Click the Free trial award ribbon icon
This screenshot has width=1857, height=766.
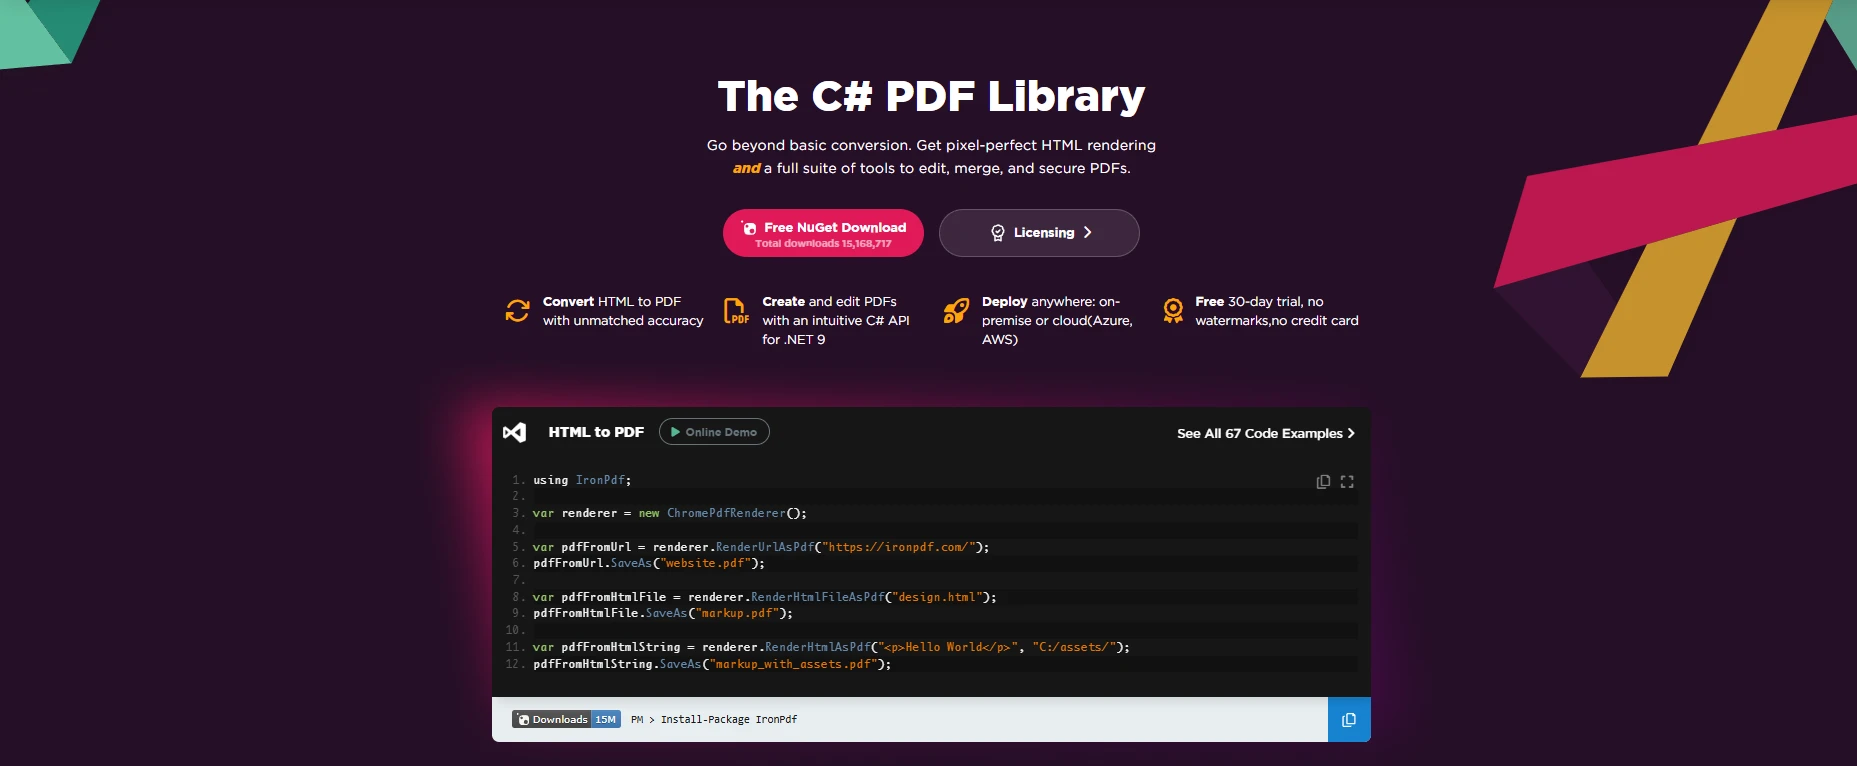coord(1173,311)
